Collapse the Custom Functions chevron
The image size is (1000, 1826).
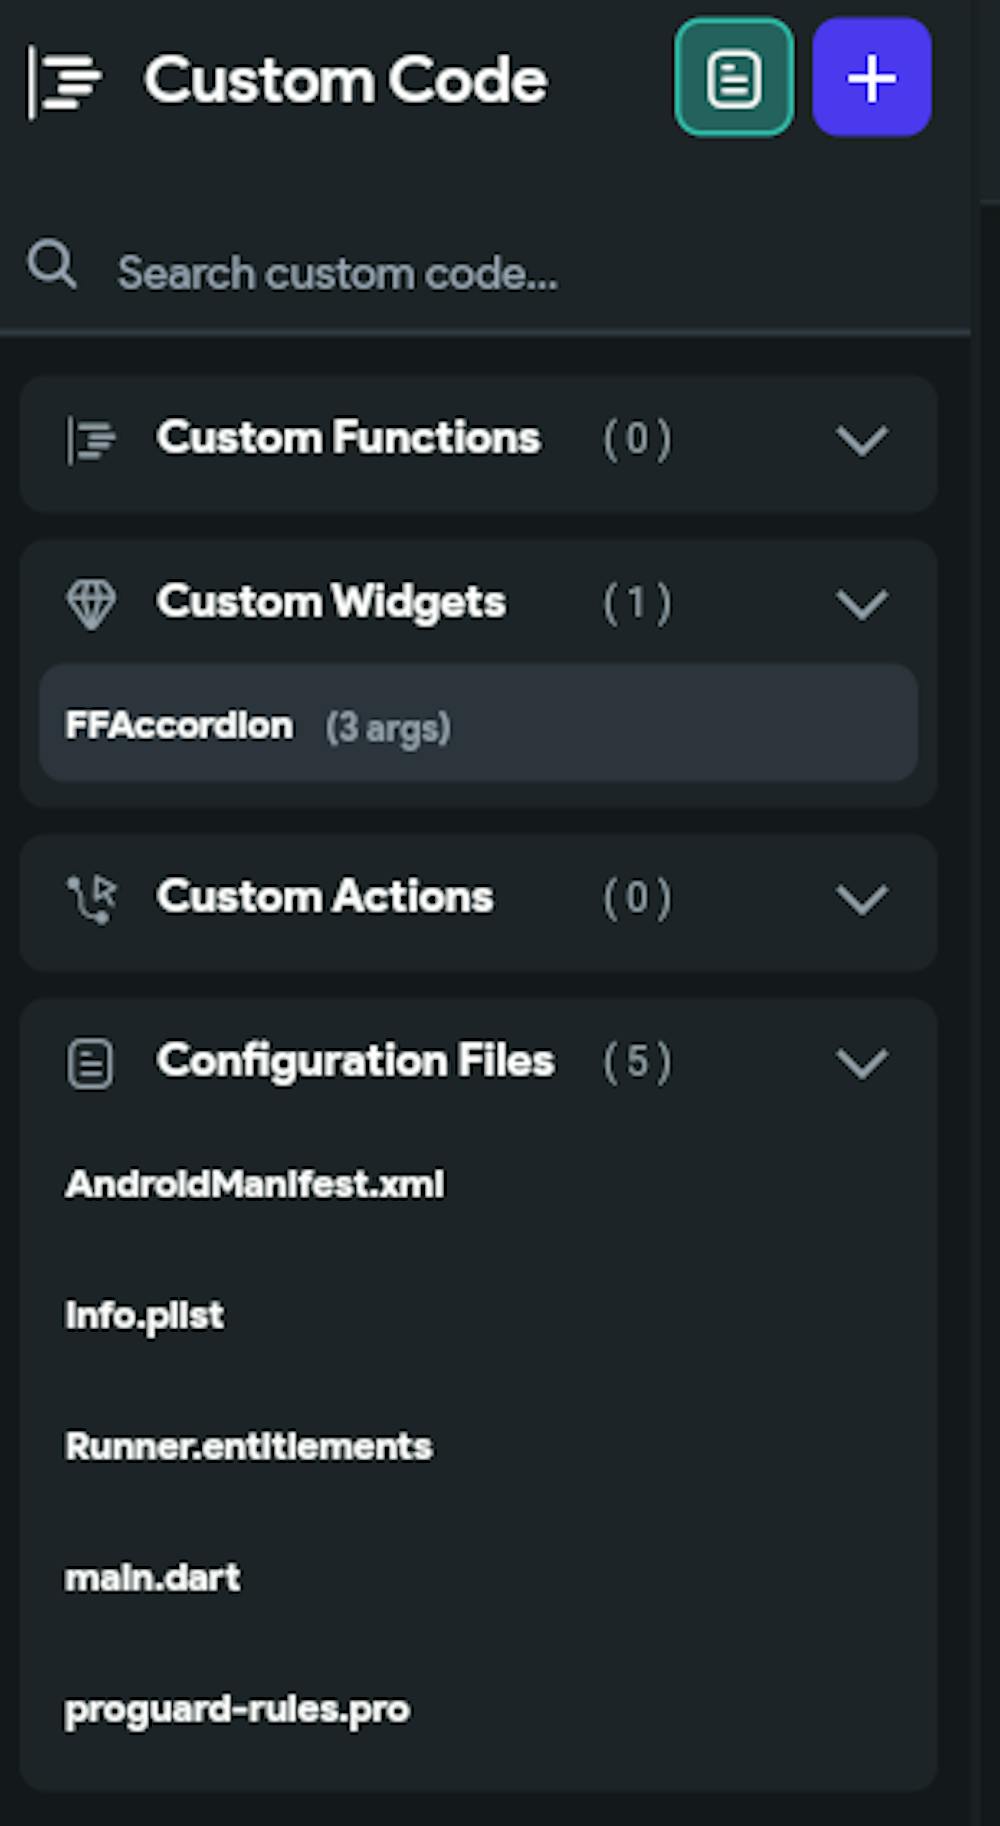(862, 440)
